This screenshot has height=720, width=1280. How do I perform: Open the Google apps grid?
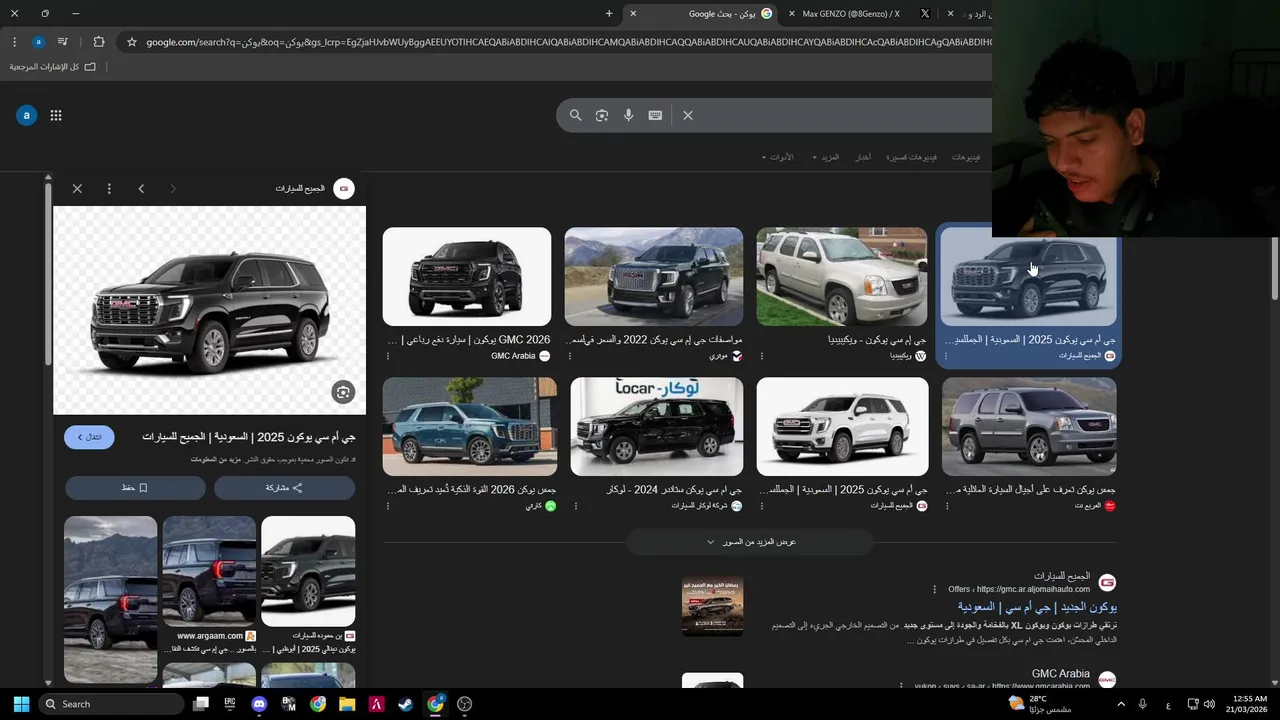56,115
